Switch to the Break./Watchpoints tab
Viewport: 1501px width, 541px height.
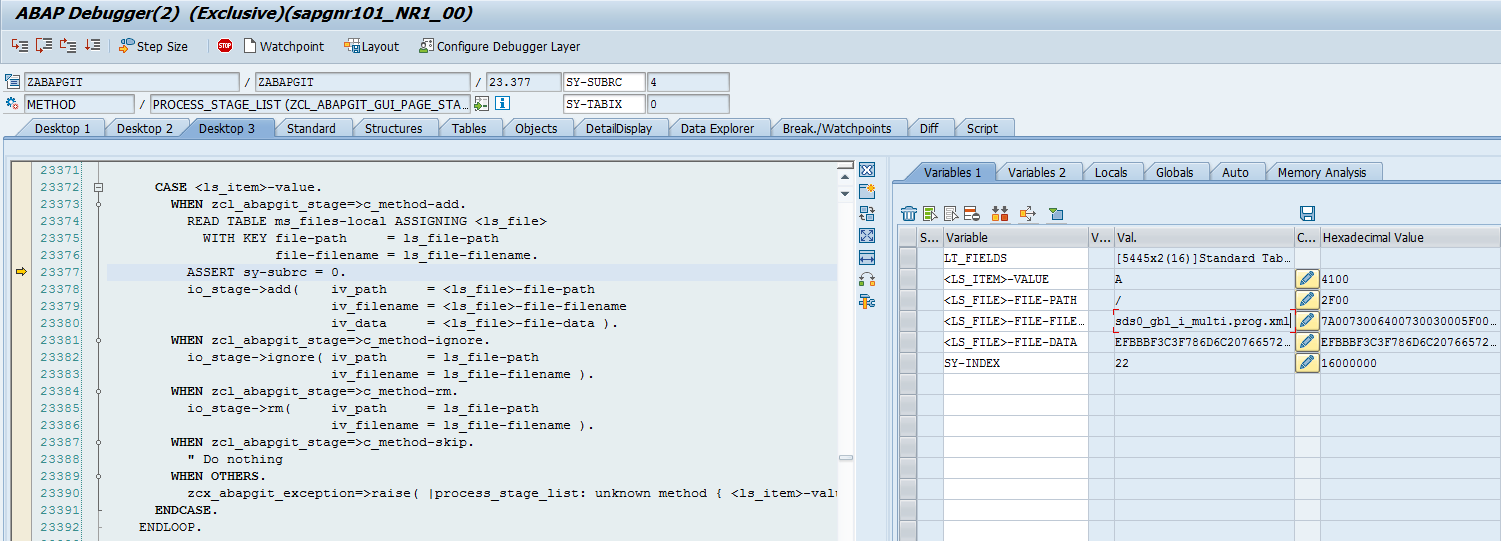click(836, 128)
